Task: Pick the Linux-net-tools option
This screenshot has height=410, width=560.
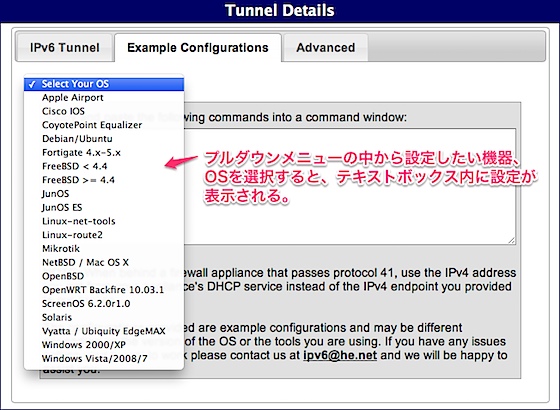Action: [104, 221]
